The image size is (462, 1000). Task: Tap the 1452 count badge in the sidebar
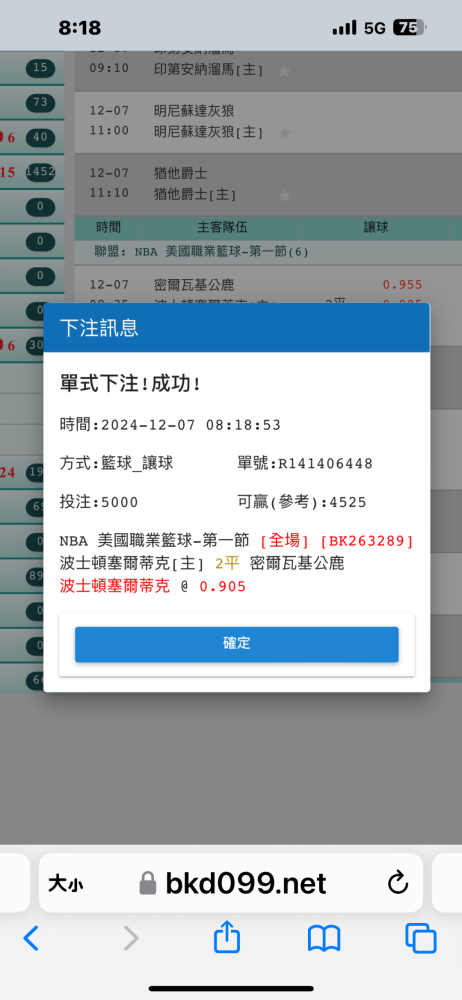click(x=40, y=172)
